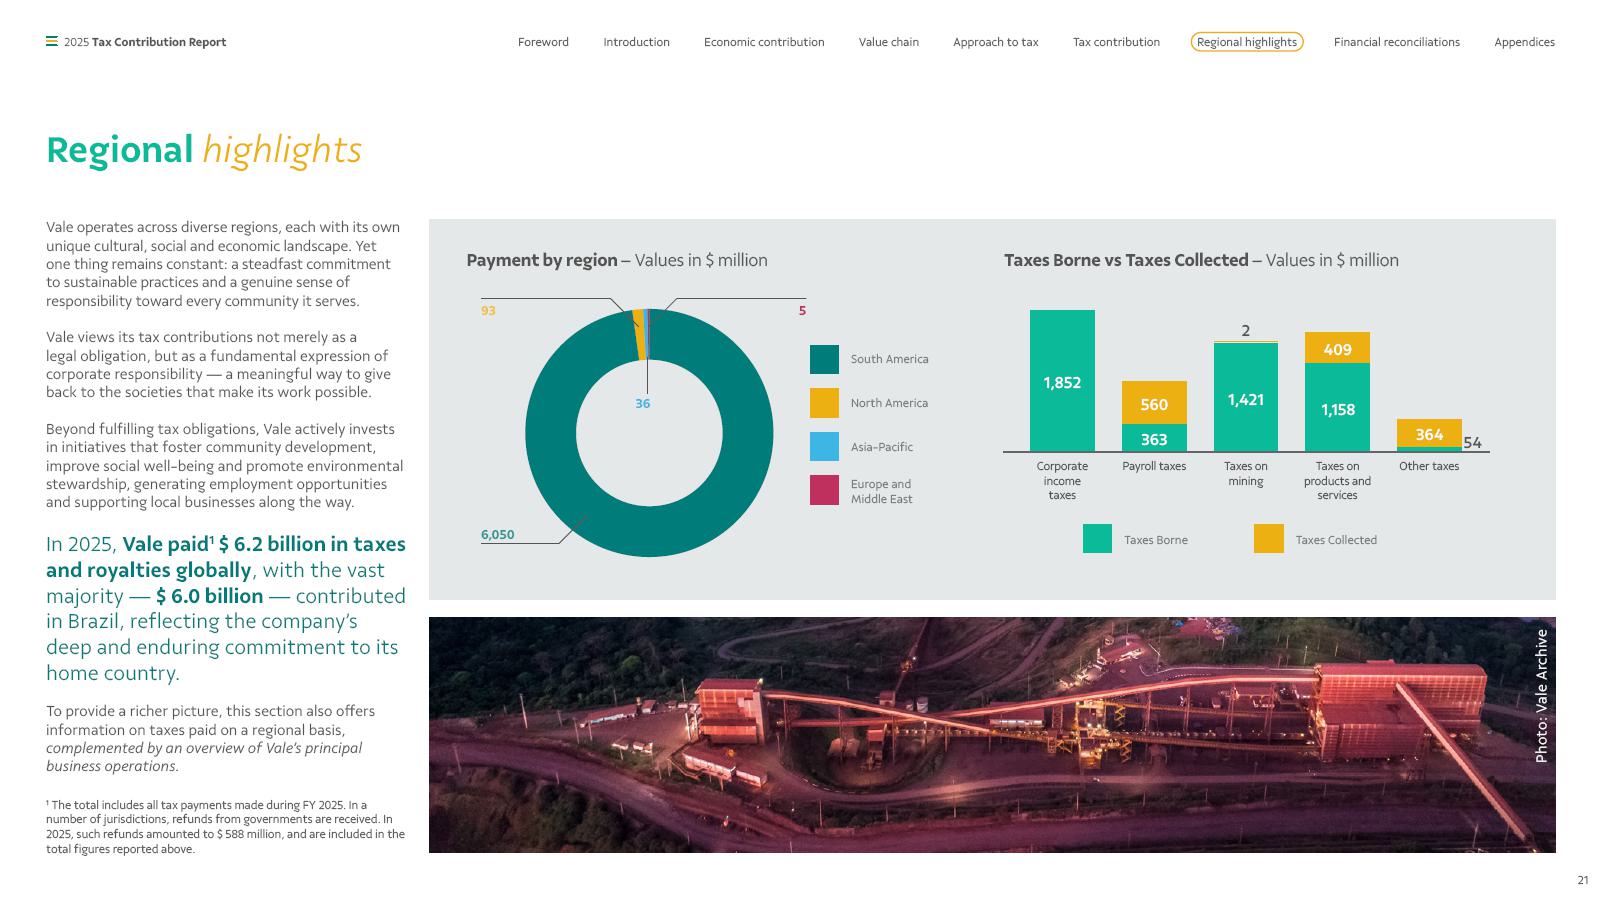The width and height of the screenshot is (1600, 902).
Task: Click the red 5 donut chart label
Action: 802,311
